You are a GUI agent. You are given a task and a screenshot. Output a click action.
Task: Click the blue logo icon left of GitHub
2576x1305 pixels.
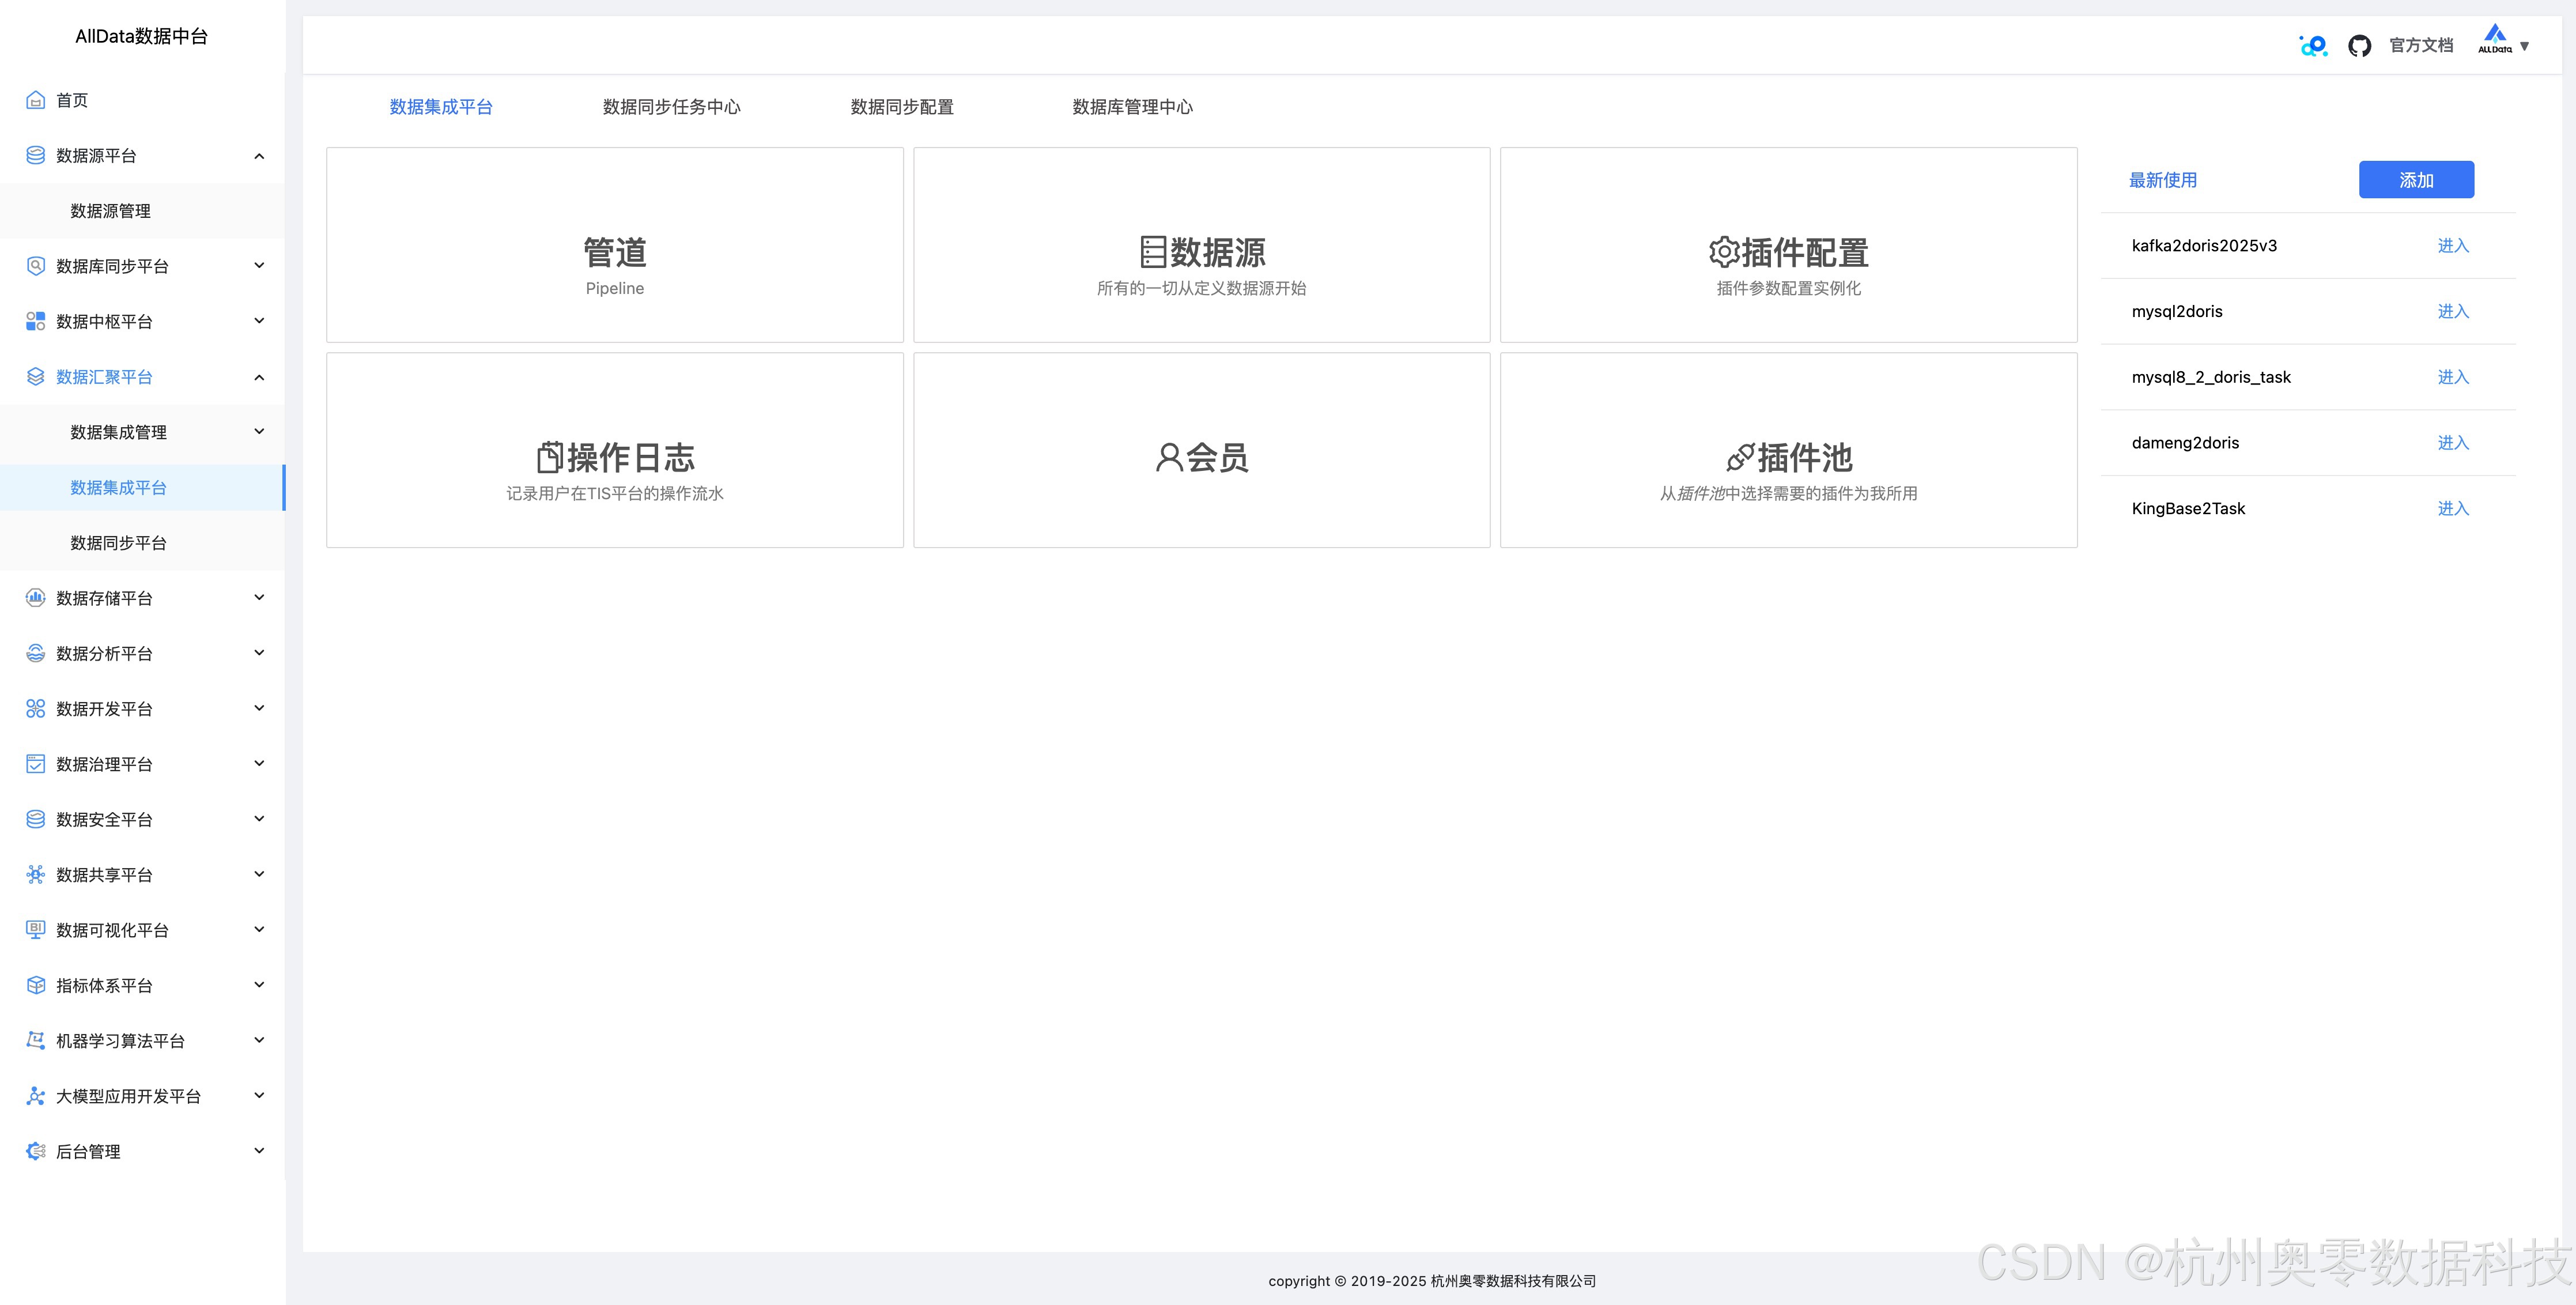coord(2314,46)
